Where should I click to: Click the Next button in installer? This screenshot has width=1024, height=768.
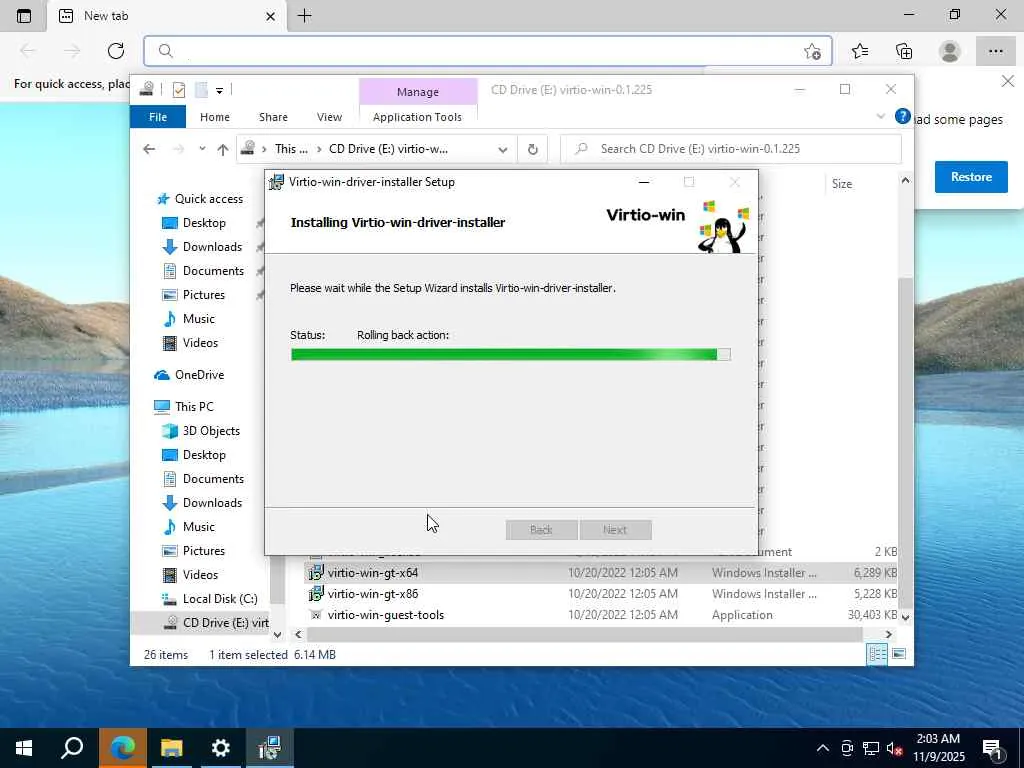point(615,530)
